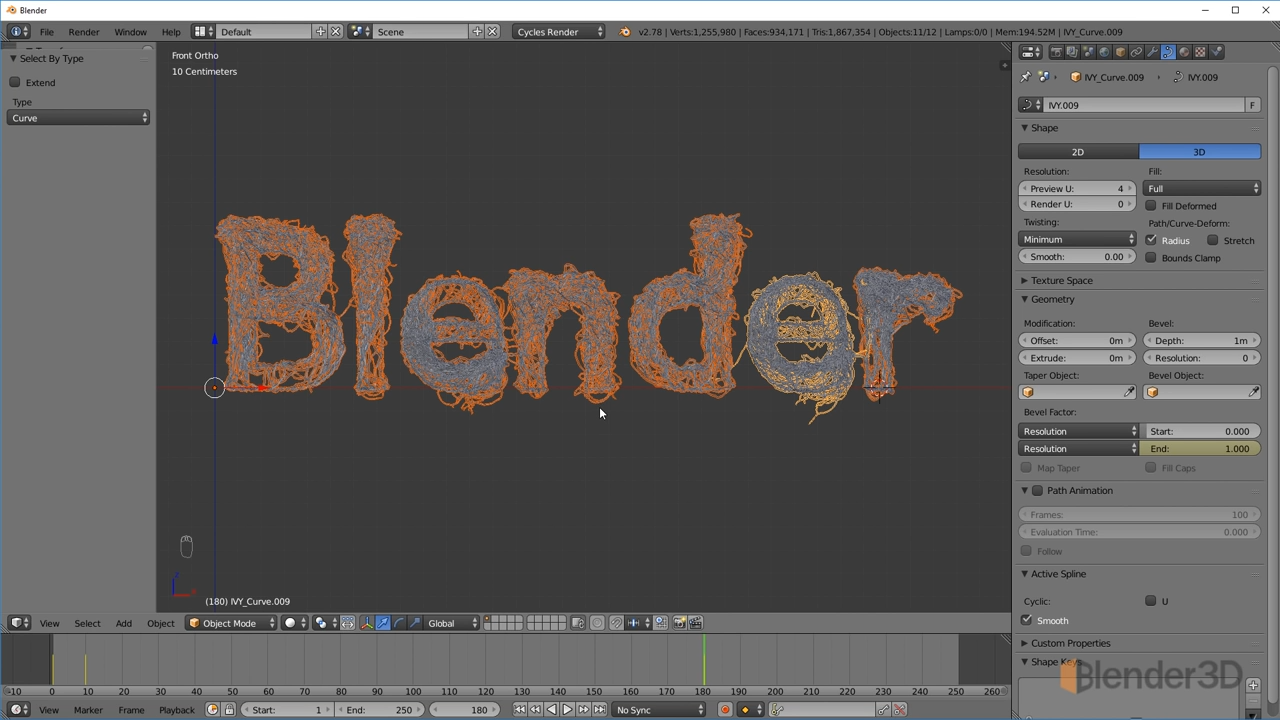
Task: Jump to the timeline end frame
Action: click(x=599, y=710)
